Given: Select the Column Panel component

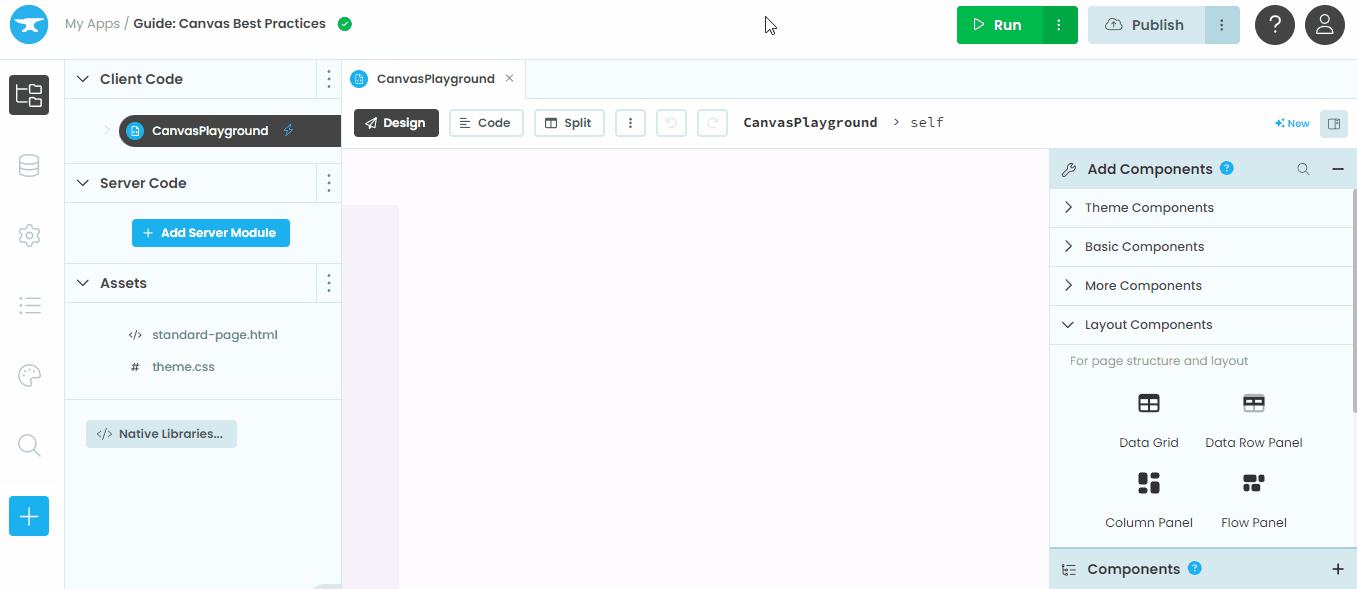Looking at the screenshot, I should coord(1148,499).
